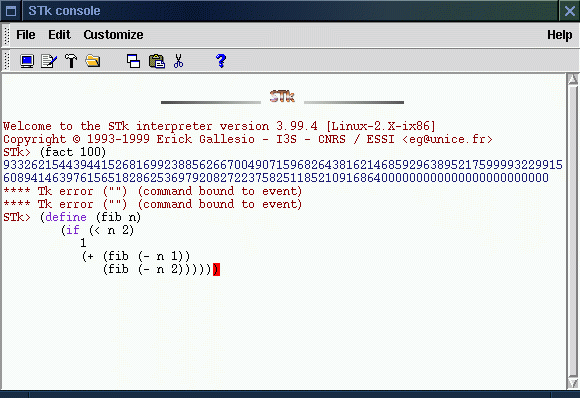Screen dimensions: 580x398
Task: Click the blue question mark help icon
Action: pyautogui.click(x=221, y=61)
